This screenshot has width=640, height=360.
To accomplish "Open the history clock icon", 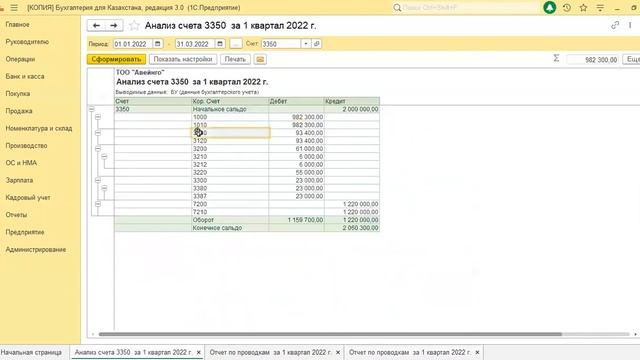I will [567, 8].
